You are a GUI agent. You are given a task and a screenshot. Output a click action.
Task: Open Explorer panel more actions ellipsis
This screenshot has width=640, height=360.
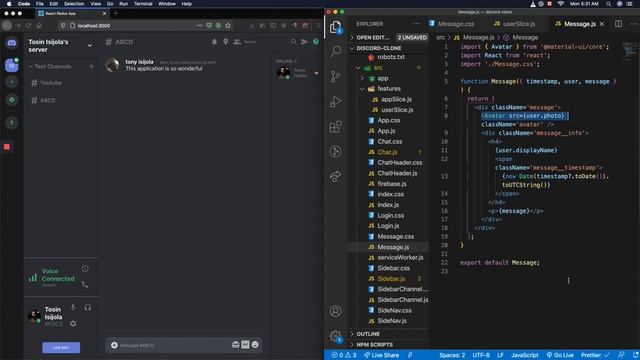[416, 24]
